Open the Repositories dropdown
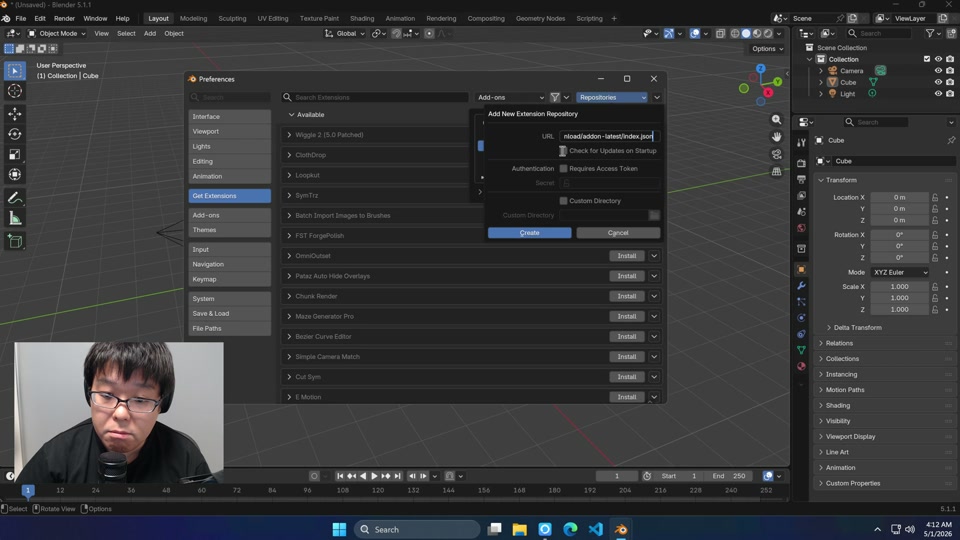 click(612, 97)
